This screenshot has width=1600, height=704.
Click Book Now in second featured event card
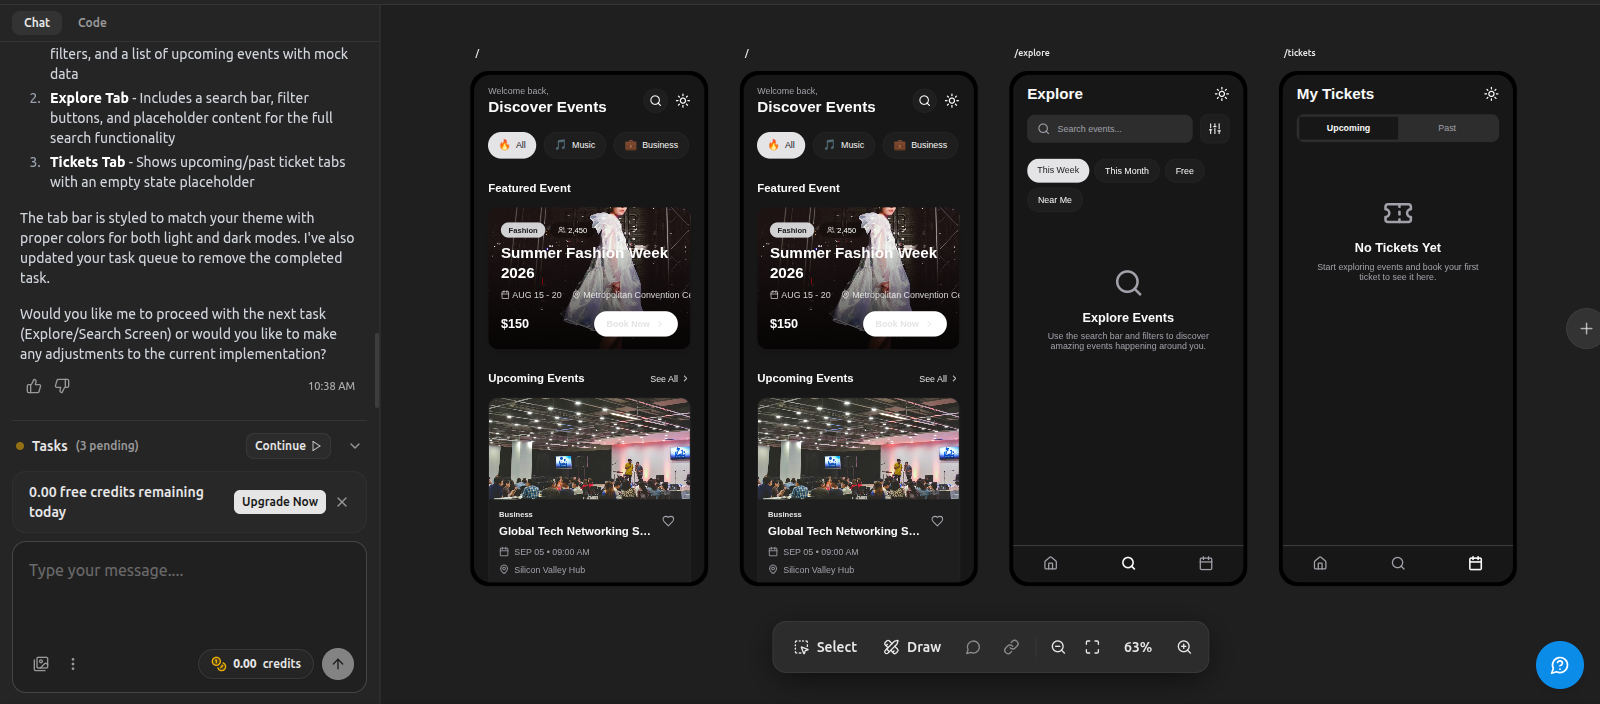(x=905, y=324)
